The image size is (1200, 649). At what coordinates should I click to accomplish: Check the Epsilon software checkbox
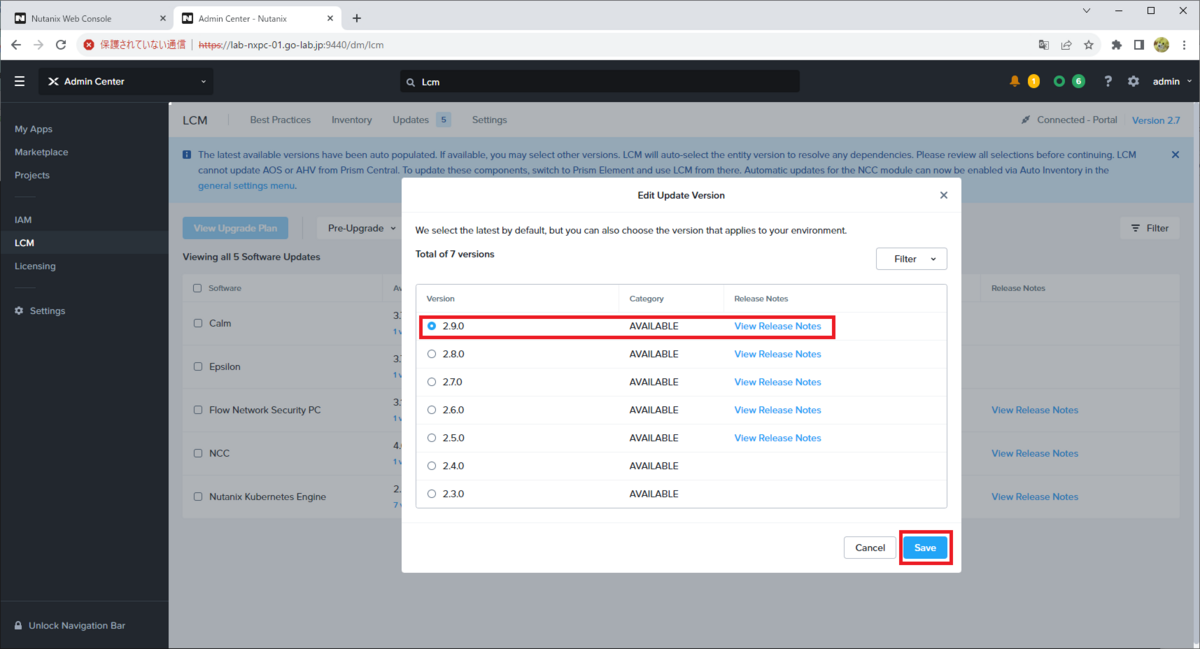point(198,367)
